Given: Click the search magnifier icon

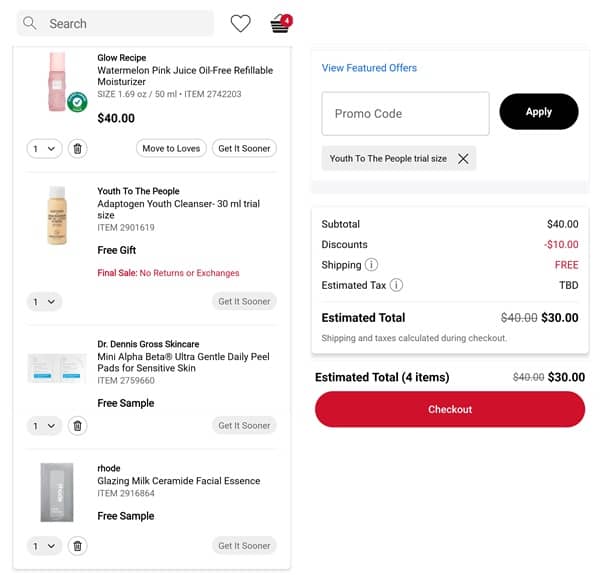Looking at the screenshot, I should click(30, 23).
